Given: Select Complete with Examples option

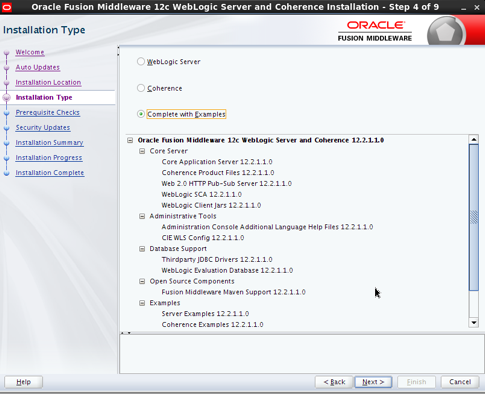Looking at the screenshot, I should coord(141,114).
